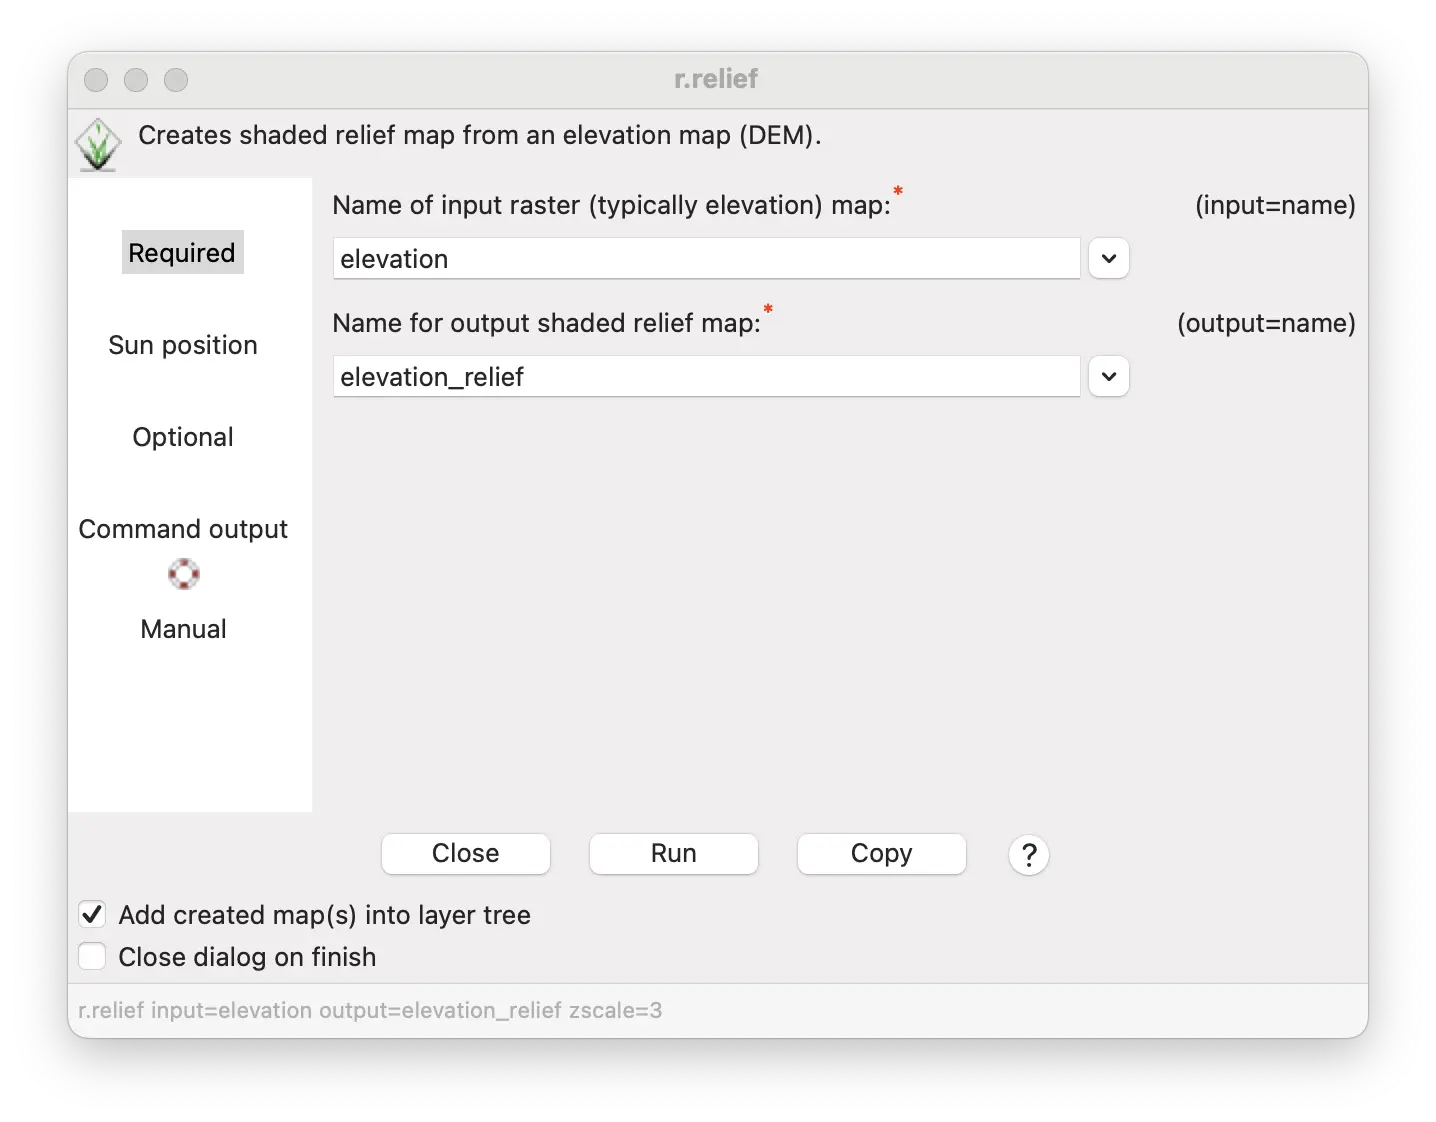Click the (input=name) parameter hint
Screen dimensions: 1436x1122
point(1275,205)
